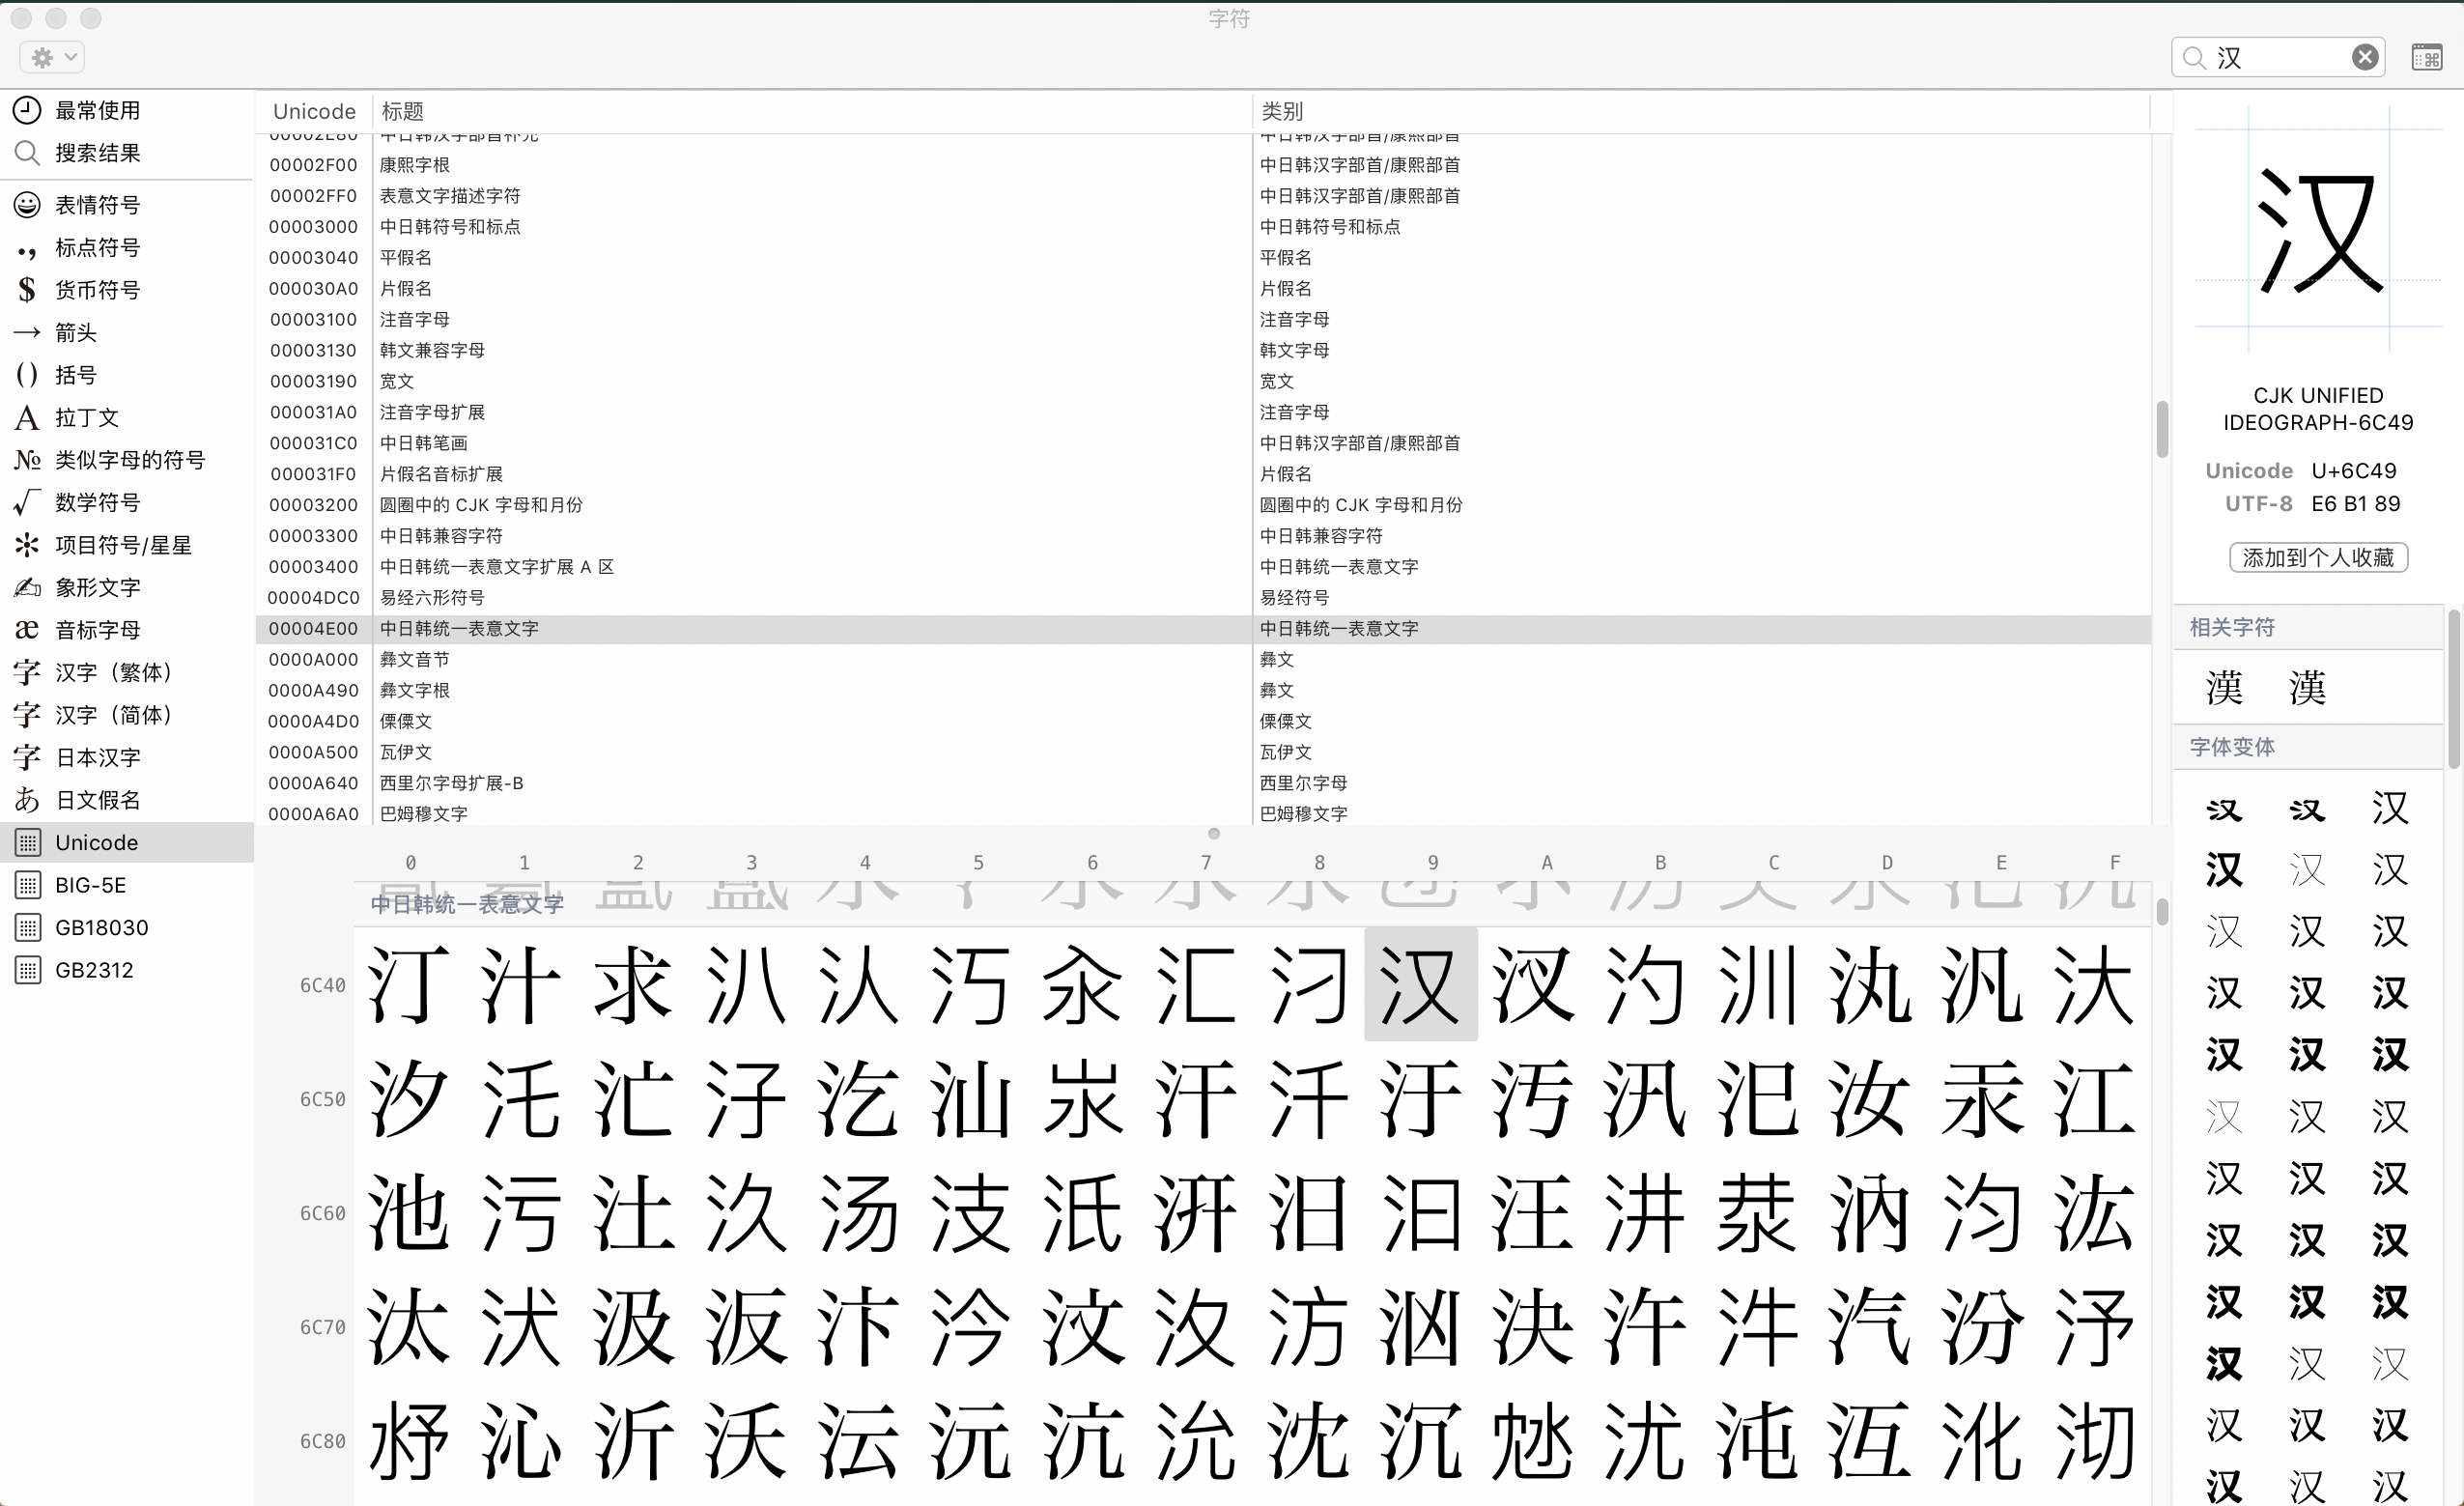Select 最常使用 clock icon in sidebar
Screen dimensions: 2464x1506
(x=27, y=110)
